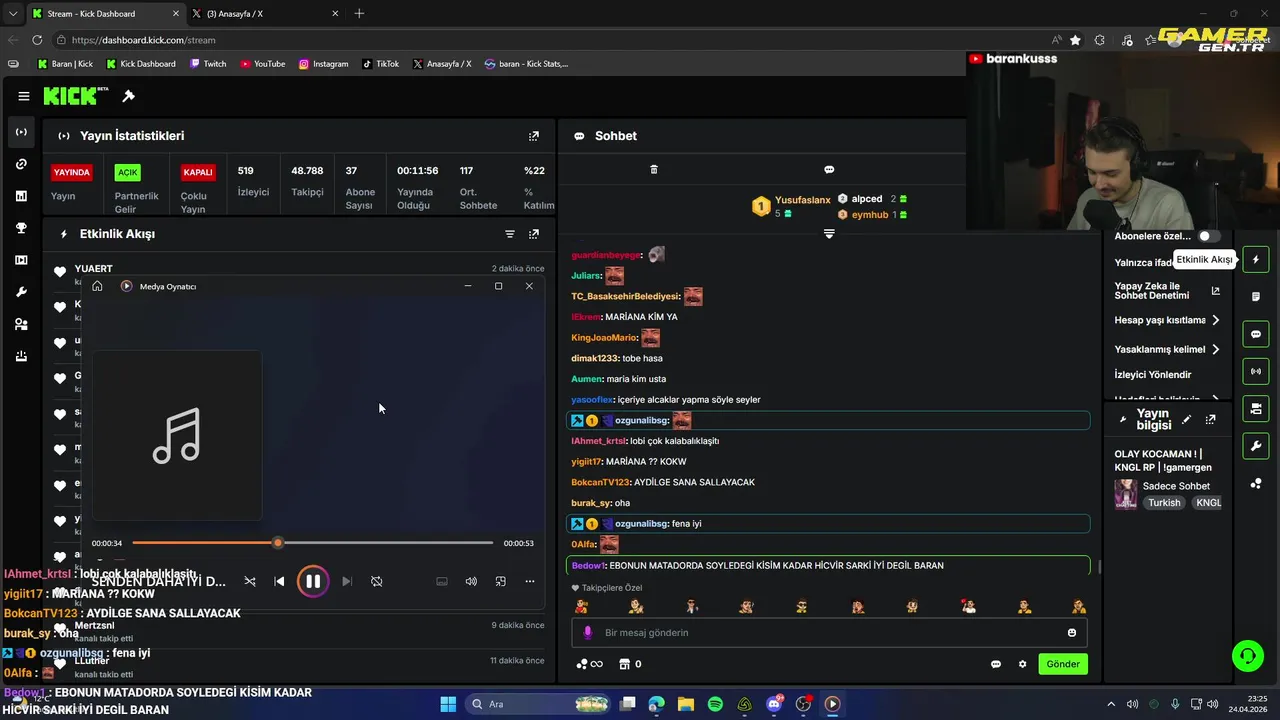Open the tab search dropdown arrow

coord(12,13)
